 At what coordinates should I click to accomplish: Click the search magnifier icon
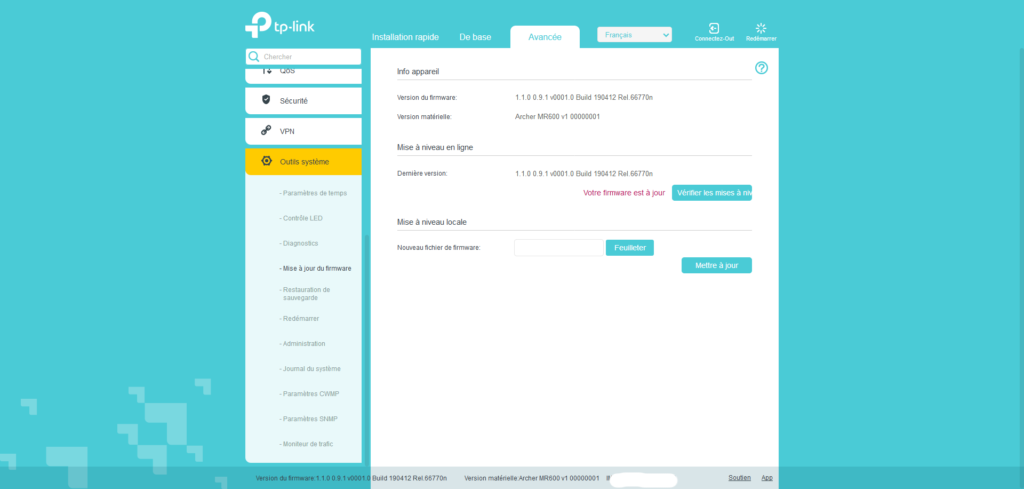254,57
